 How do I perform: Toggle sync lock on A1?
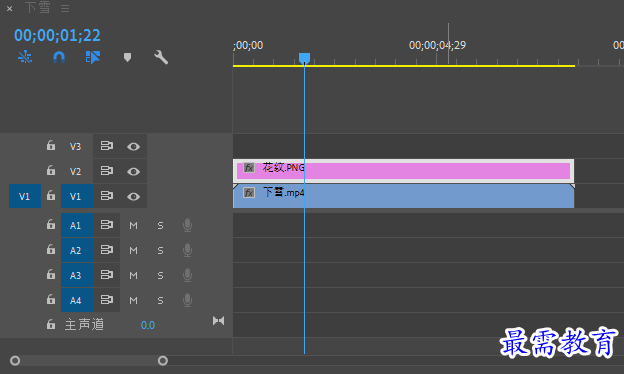click(x=107, y=225)
